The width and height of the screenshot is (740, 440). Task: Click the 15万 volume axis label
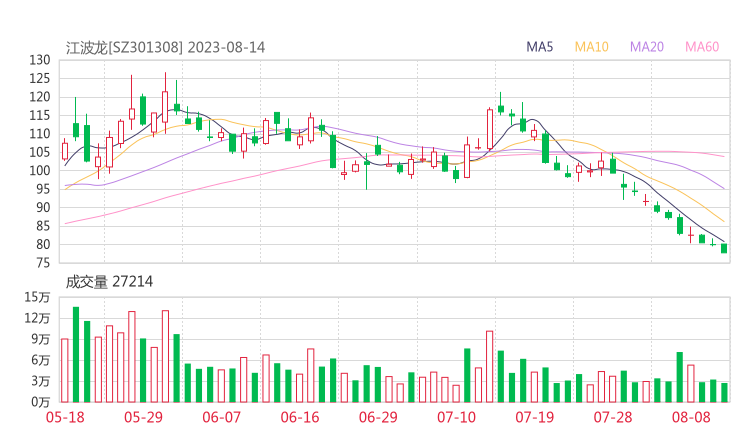(38, 298)
